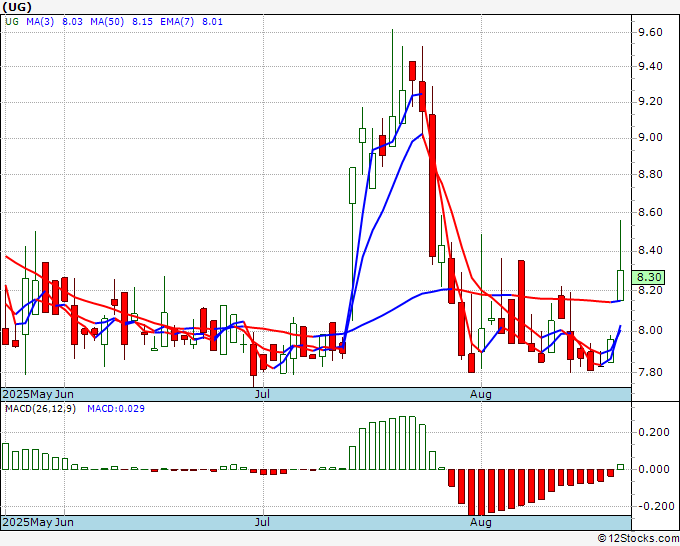Click the MA(50) value 8.15

[x=142, y=22]
